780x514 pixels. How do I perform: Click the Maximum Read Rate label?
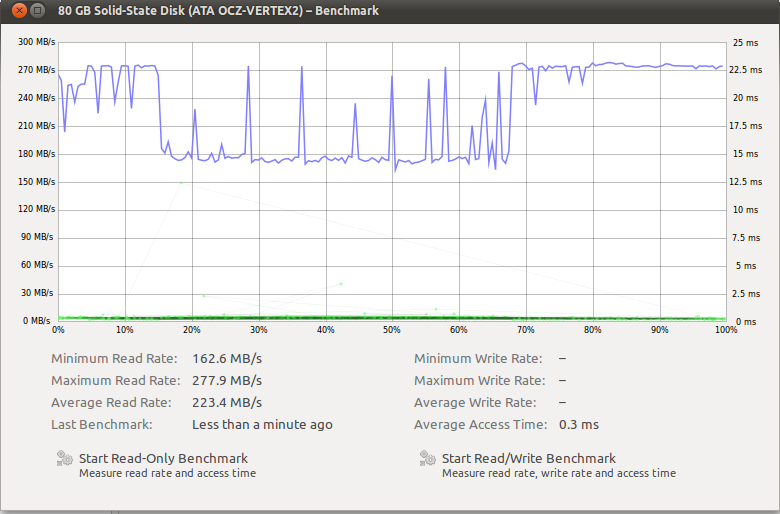(x=115, y=381)
